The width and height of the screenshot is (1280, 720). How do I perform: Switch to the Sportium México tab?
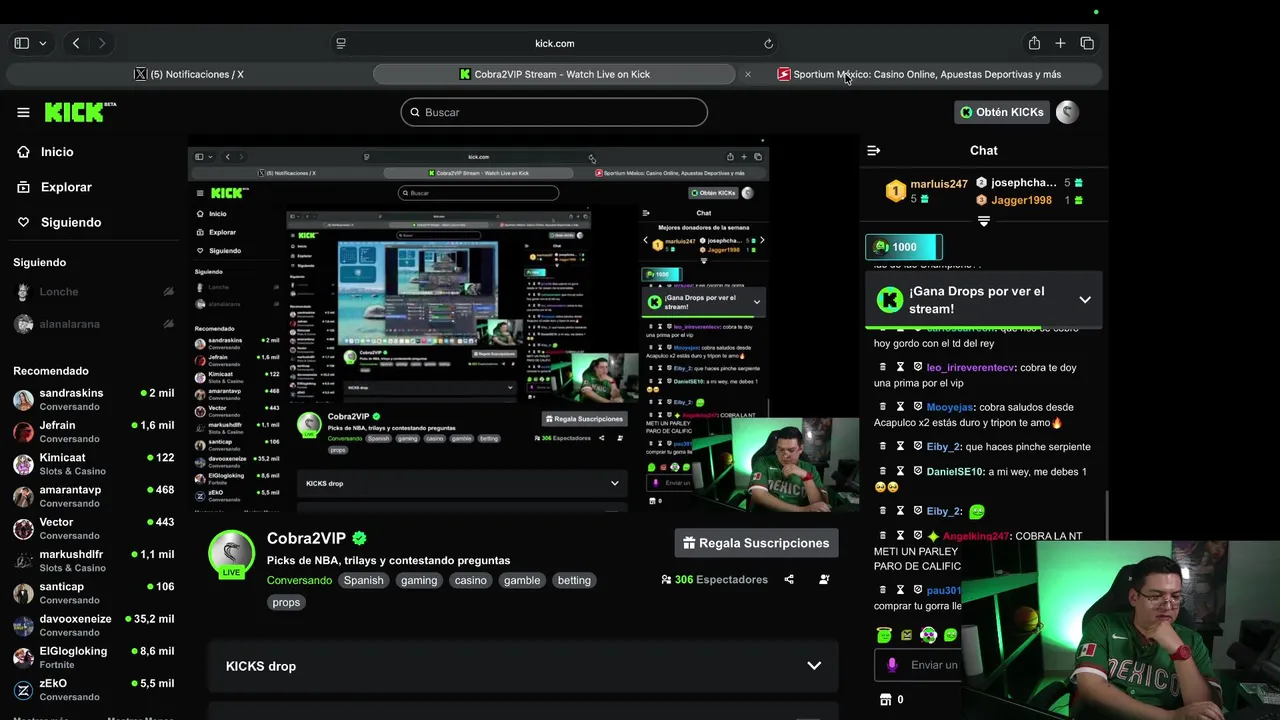tap(919, 74)
